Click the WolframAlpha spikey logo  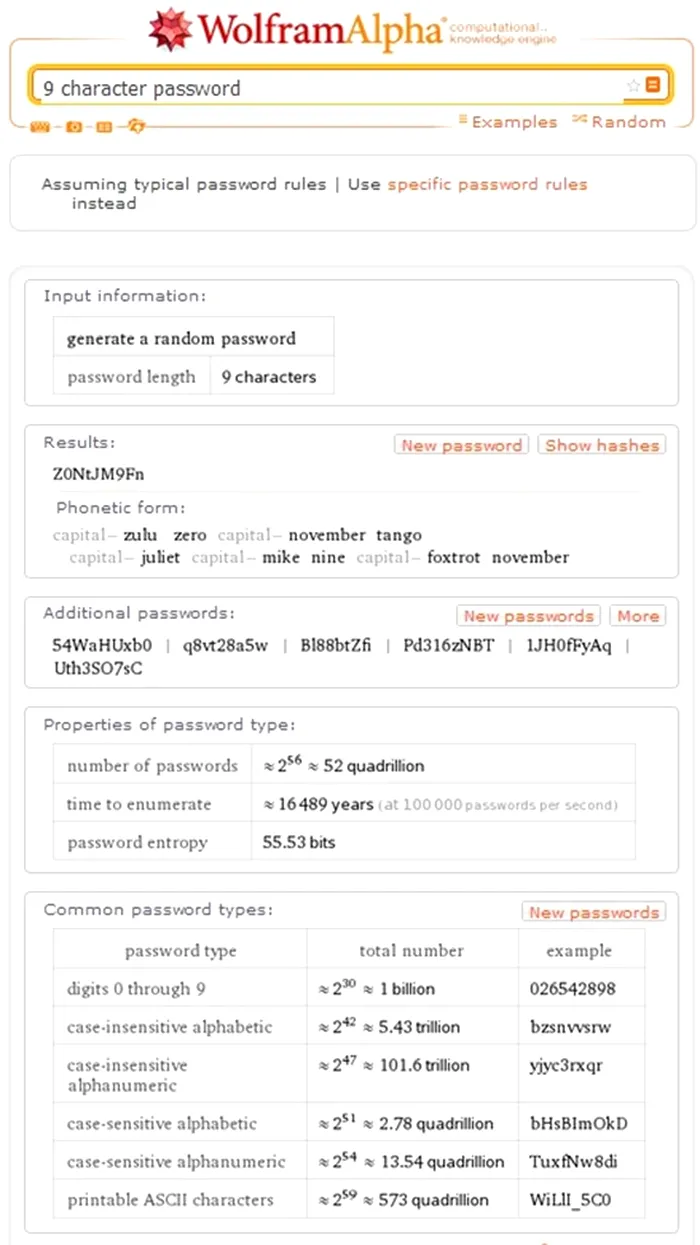coord(168,28)
